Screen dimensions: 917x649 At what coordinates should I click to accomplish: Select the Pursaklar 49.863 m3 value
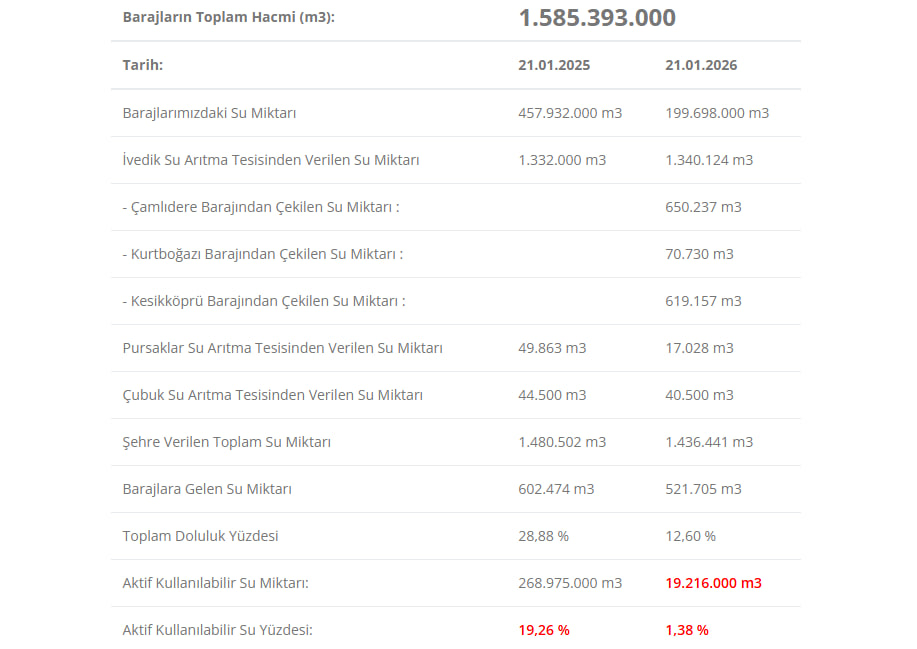pos(552,348)
